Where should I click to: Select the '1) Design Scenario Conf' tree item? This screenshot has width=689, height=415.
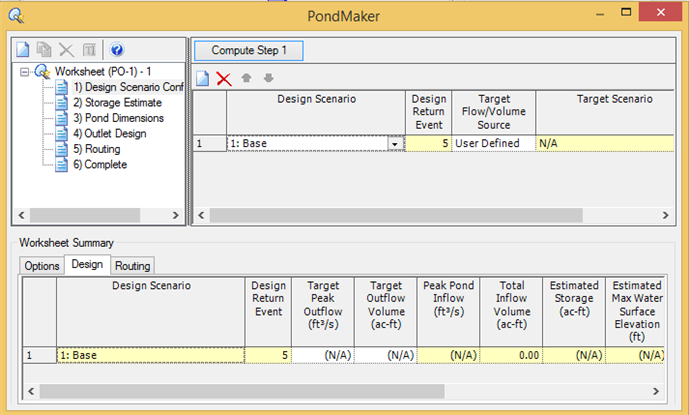128,87
